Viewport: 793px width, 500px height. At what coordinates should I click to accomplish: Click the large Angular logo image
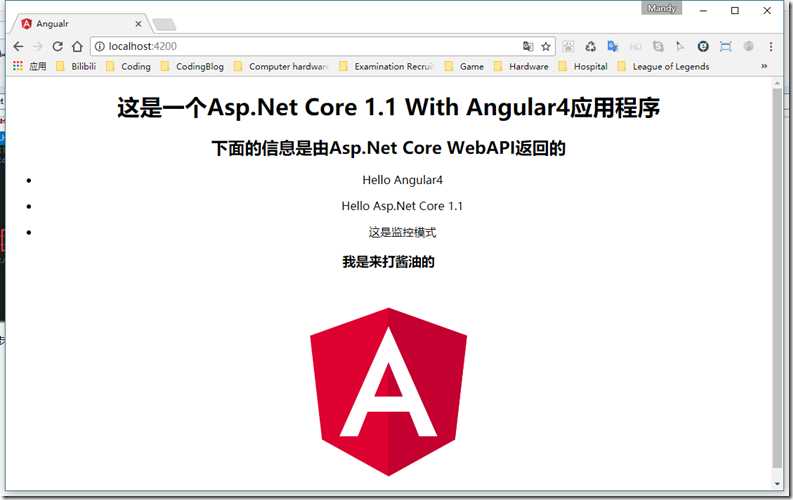[x=388, y=392]
